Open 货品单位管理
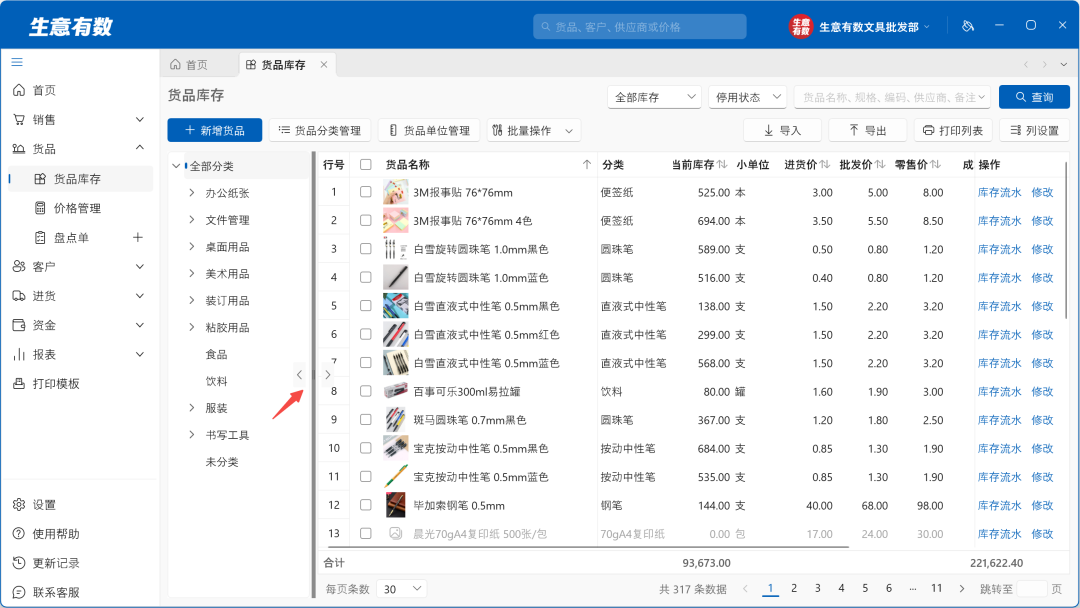 tap(429, 130)
